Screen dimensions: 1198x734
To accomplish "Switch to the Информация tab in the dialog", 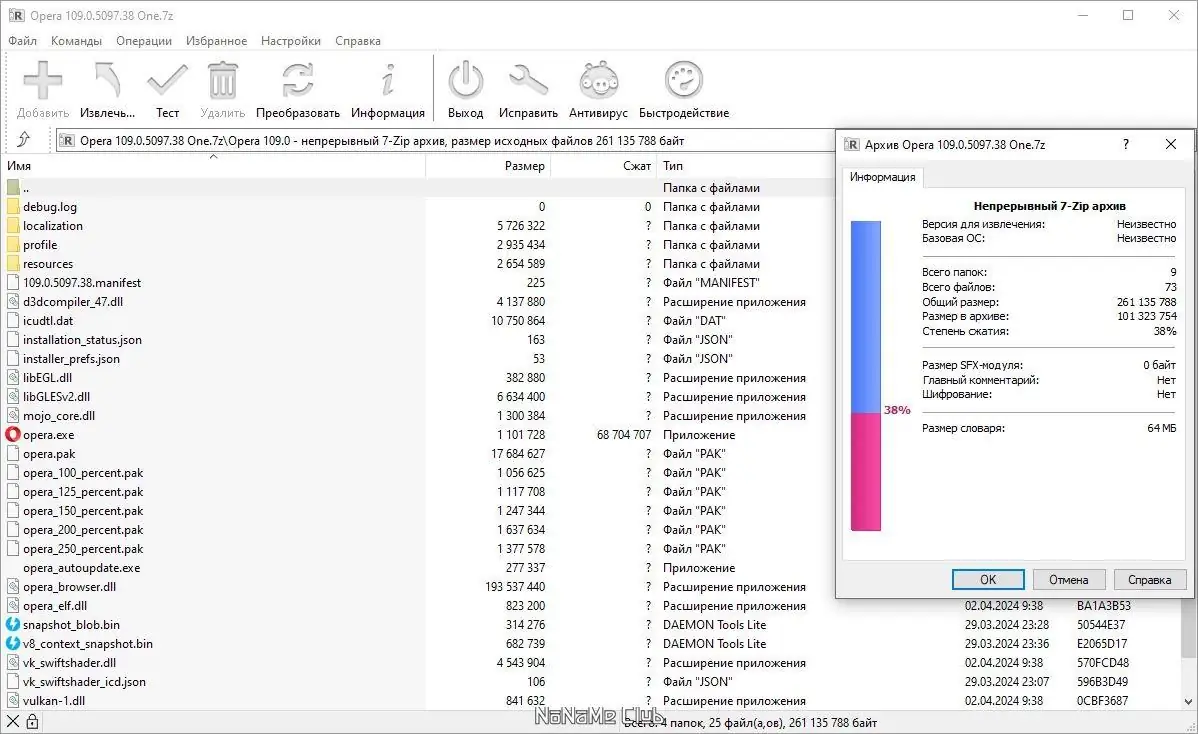I will coord(882,176).
